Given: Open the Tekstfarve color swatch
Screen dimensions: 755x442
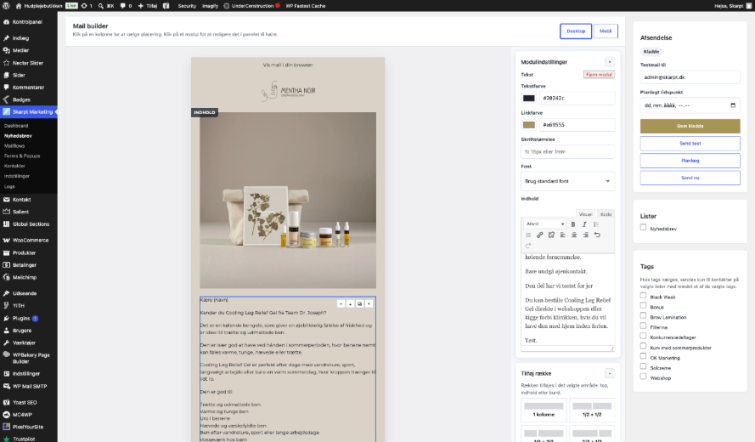Looking at the screenshot, I should point(529,98).
